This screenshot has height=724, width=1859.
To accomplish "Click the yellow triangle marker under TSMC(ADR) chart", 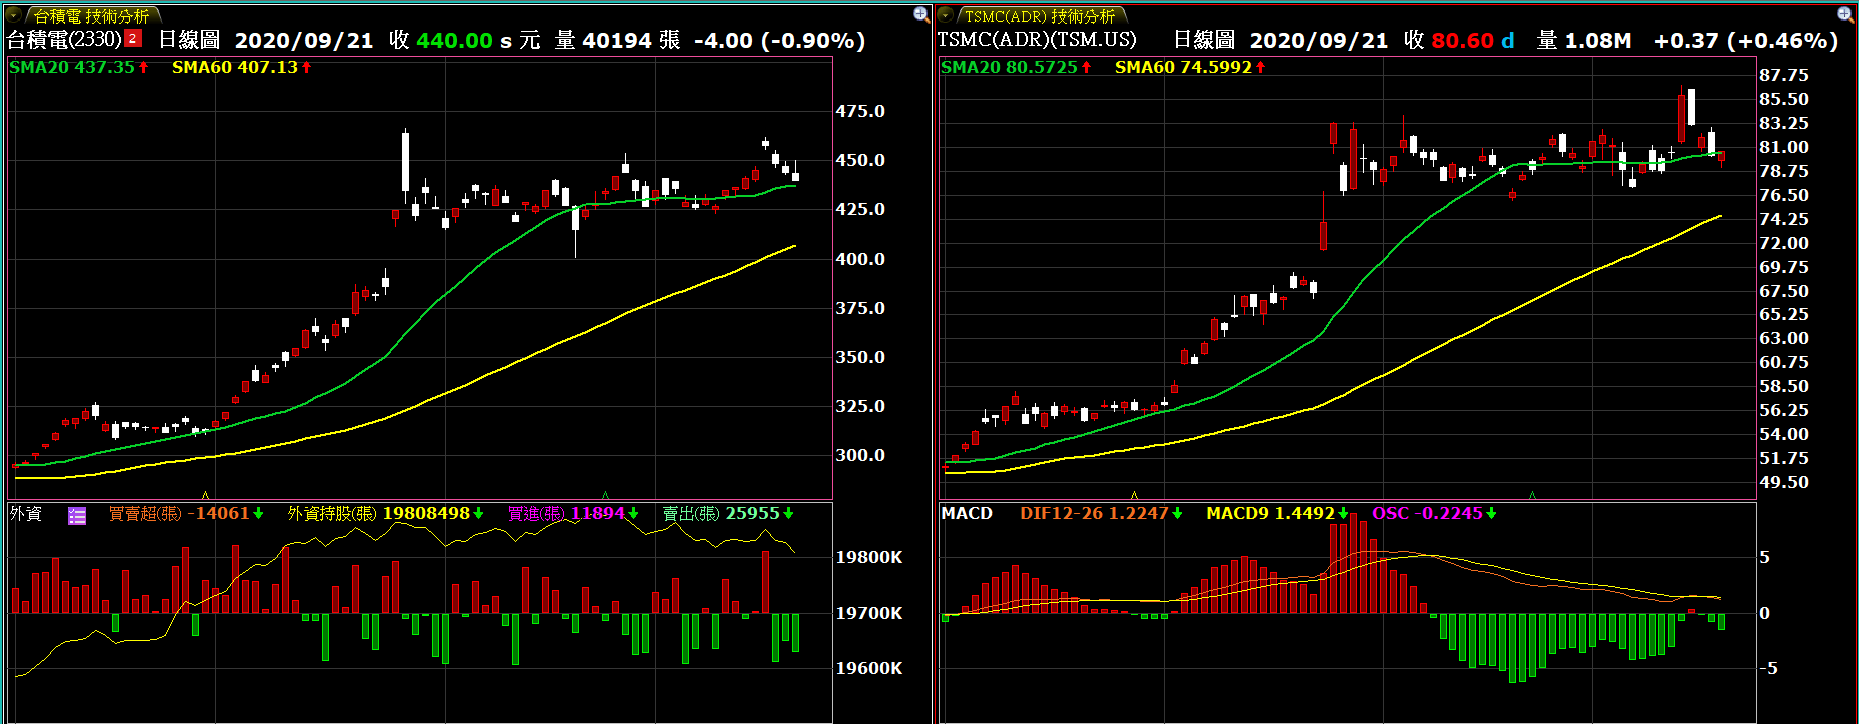I will [x=1134, y=495].
